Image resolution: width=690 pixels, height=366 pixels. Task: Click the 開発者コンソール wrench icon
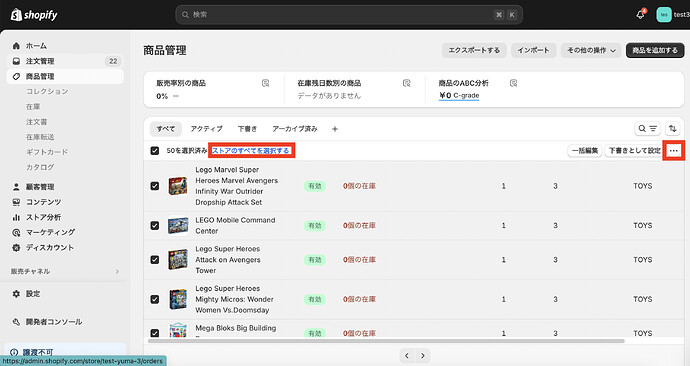pos(16,322)
